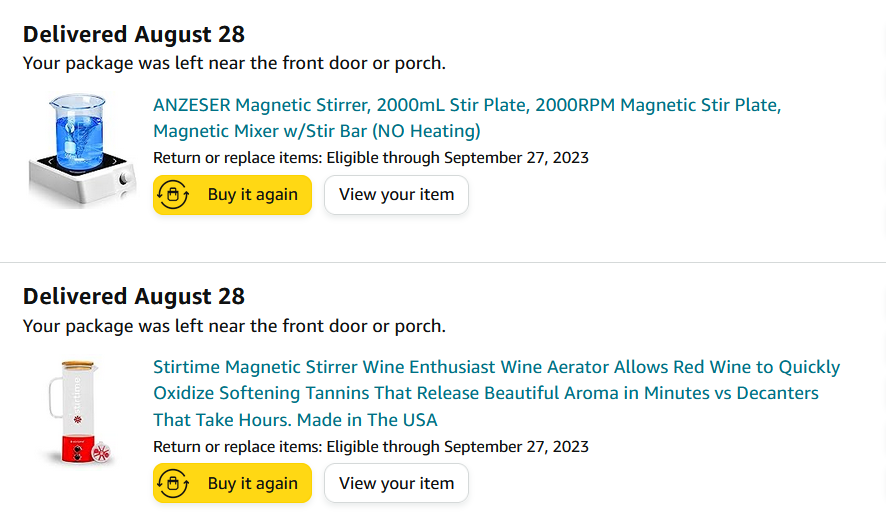The image size is (886, 525).
Task: Click first 'left near the front door' message
Action: tap(234, 63)
